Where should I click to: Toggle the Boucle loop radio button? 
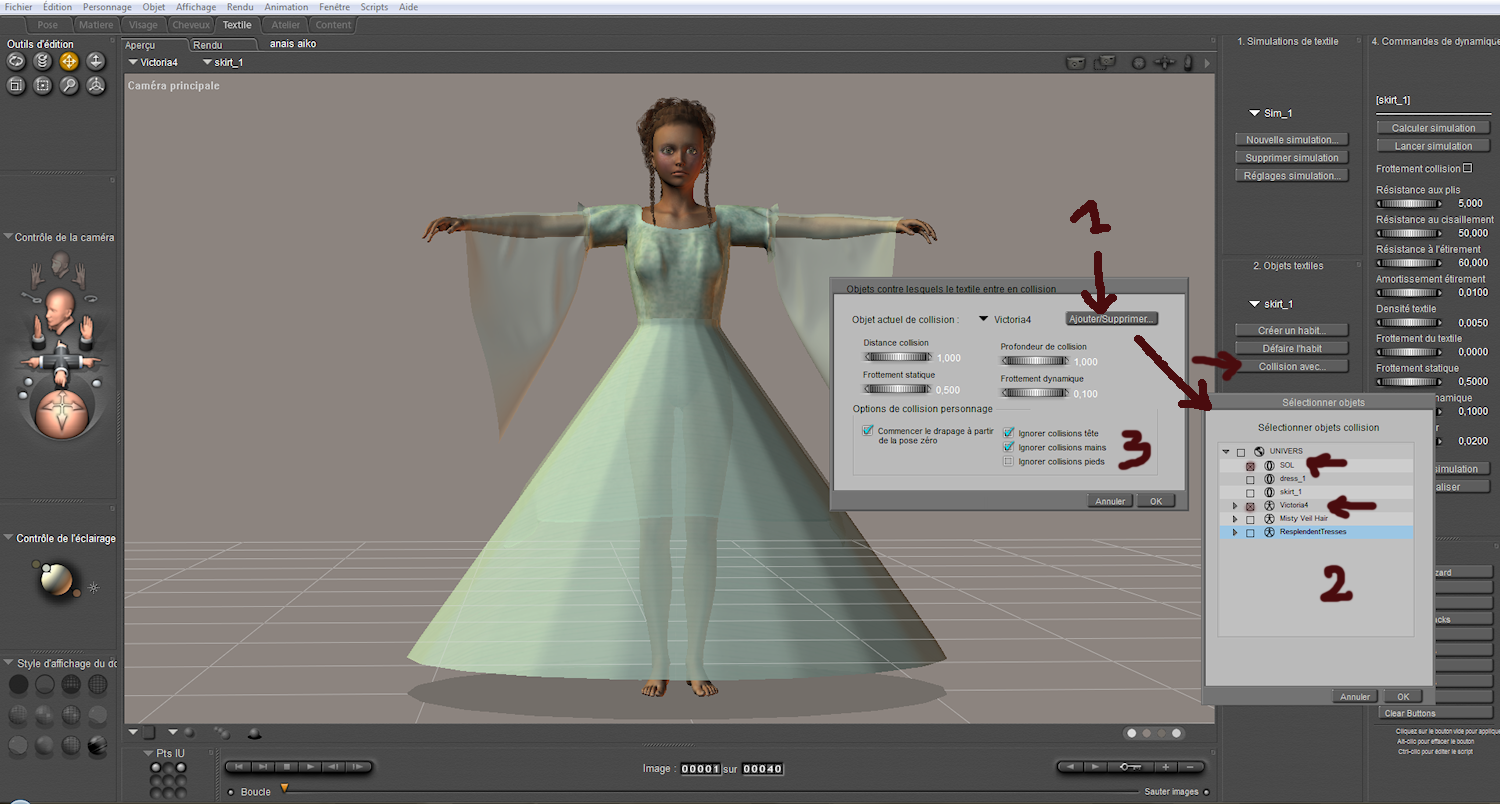(231, 792)
